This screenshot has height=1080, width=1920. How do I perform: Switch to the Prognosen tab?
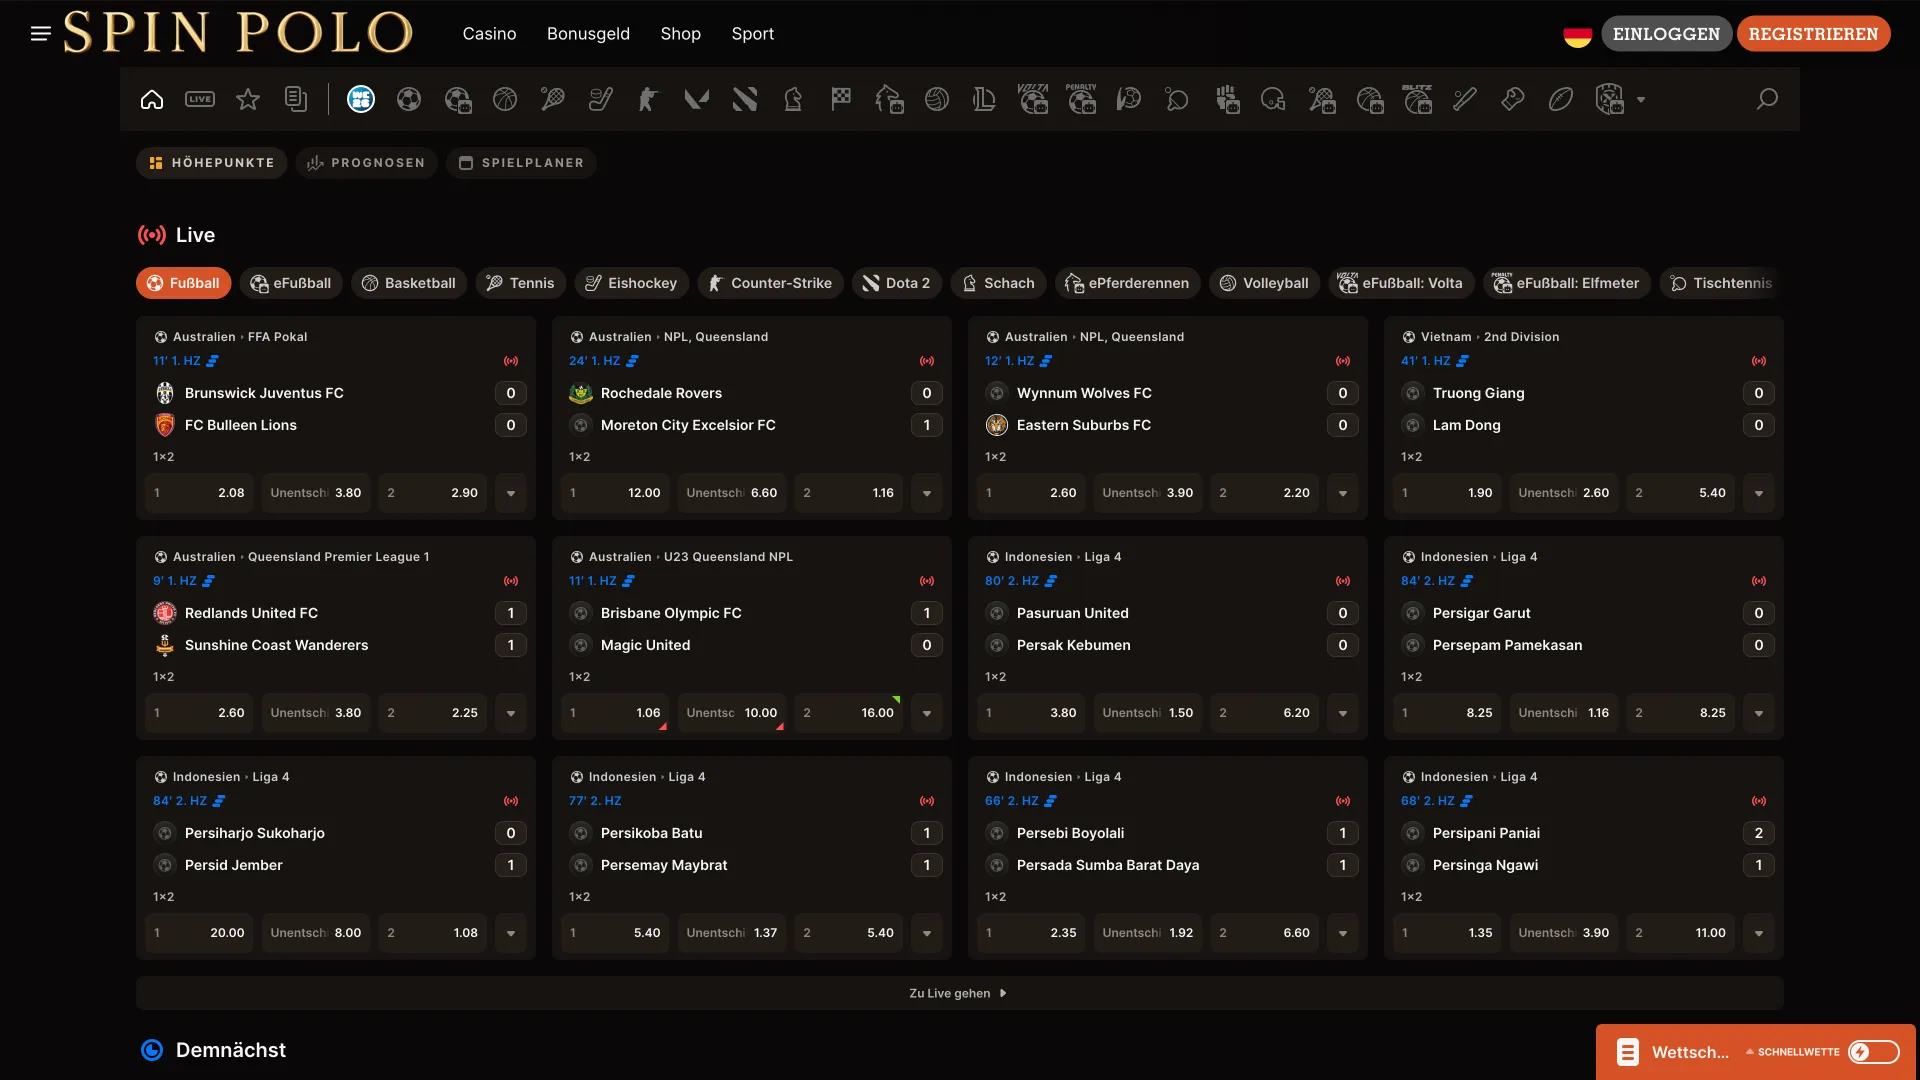[x=366, y=163]
